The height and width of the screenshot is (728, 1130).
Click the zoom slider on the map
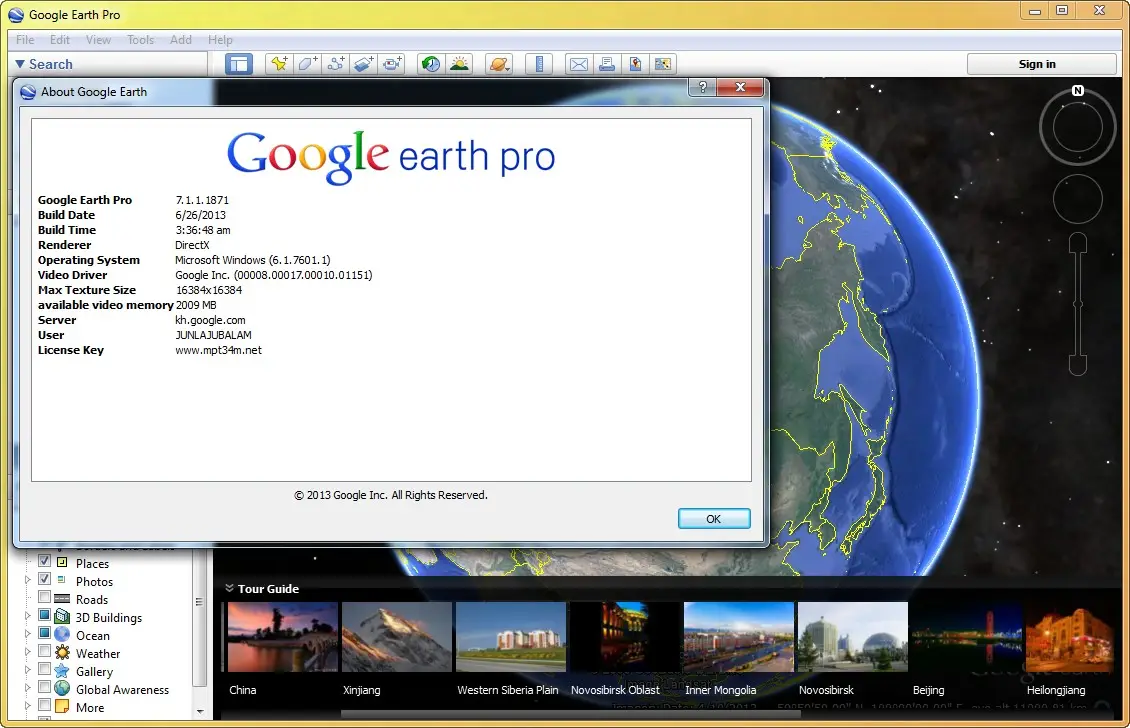(1077, 304)
